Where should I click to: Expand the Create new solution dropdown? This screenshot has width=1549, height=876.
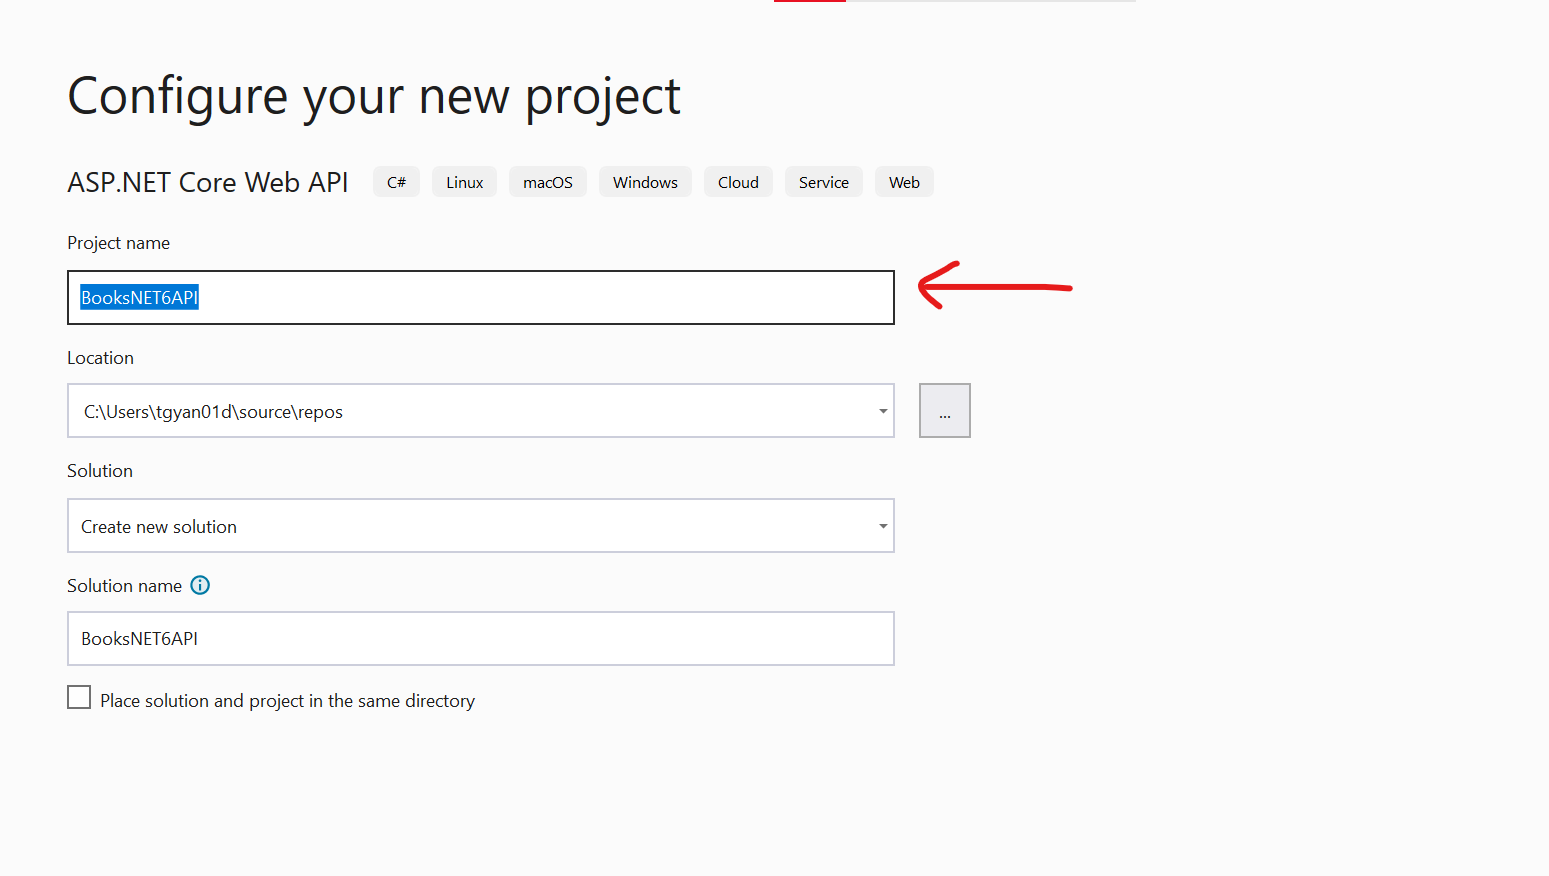coord(882,525)
